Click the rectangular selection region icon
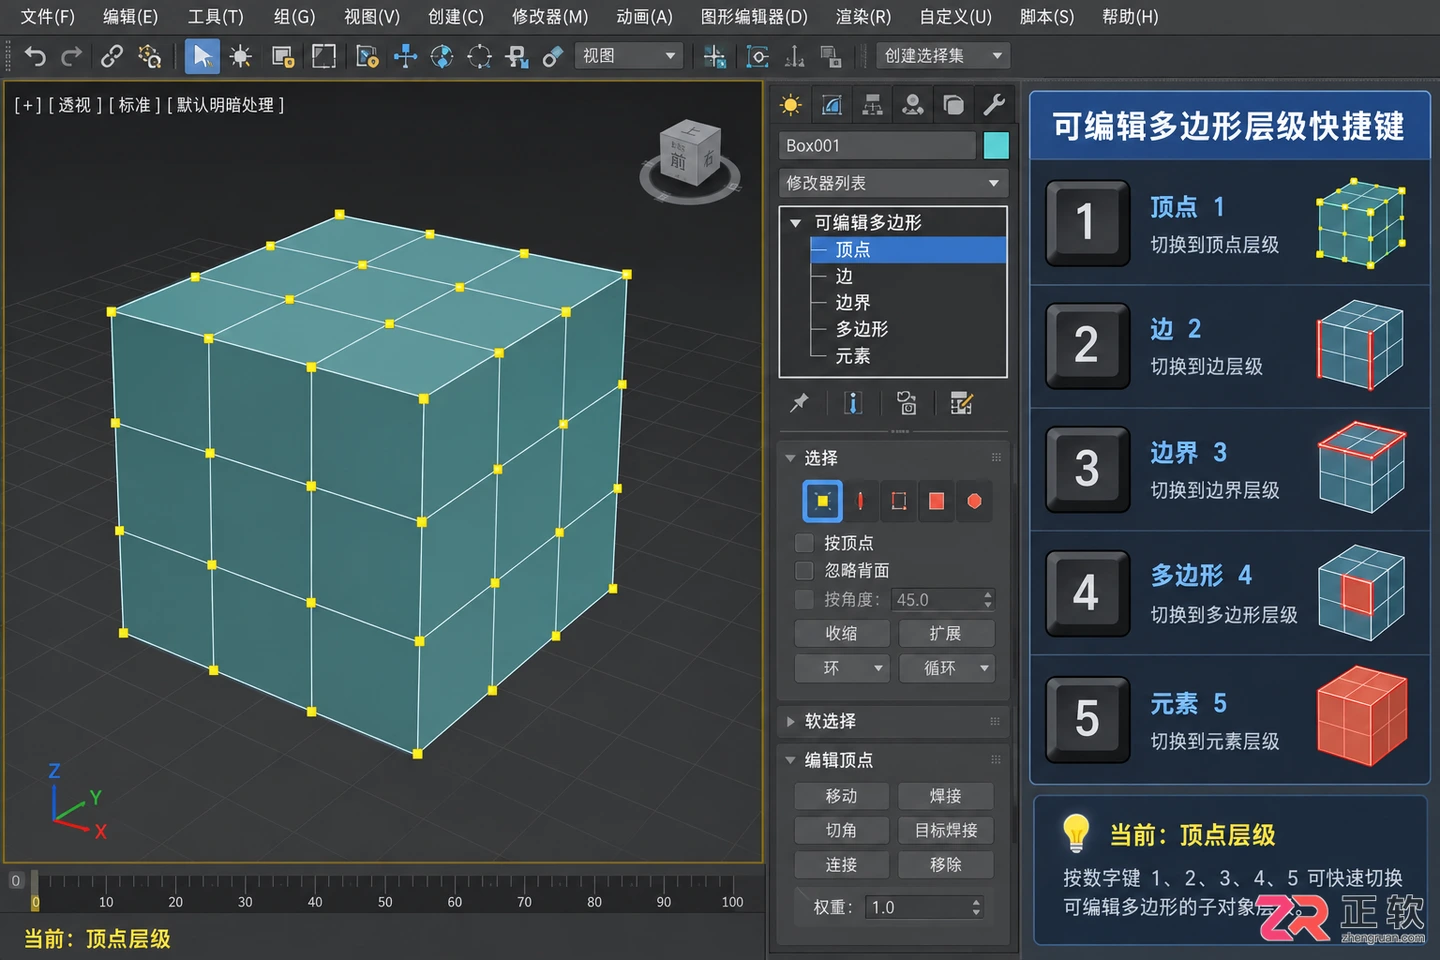 [283, 56]
